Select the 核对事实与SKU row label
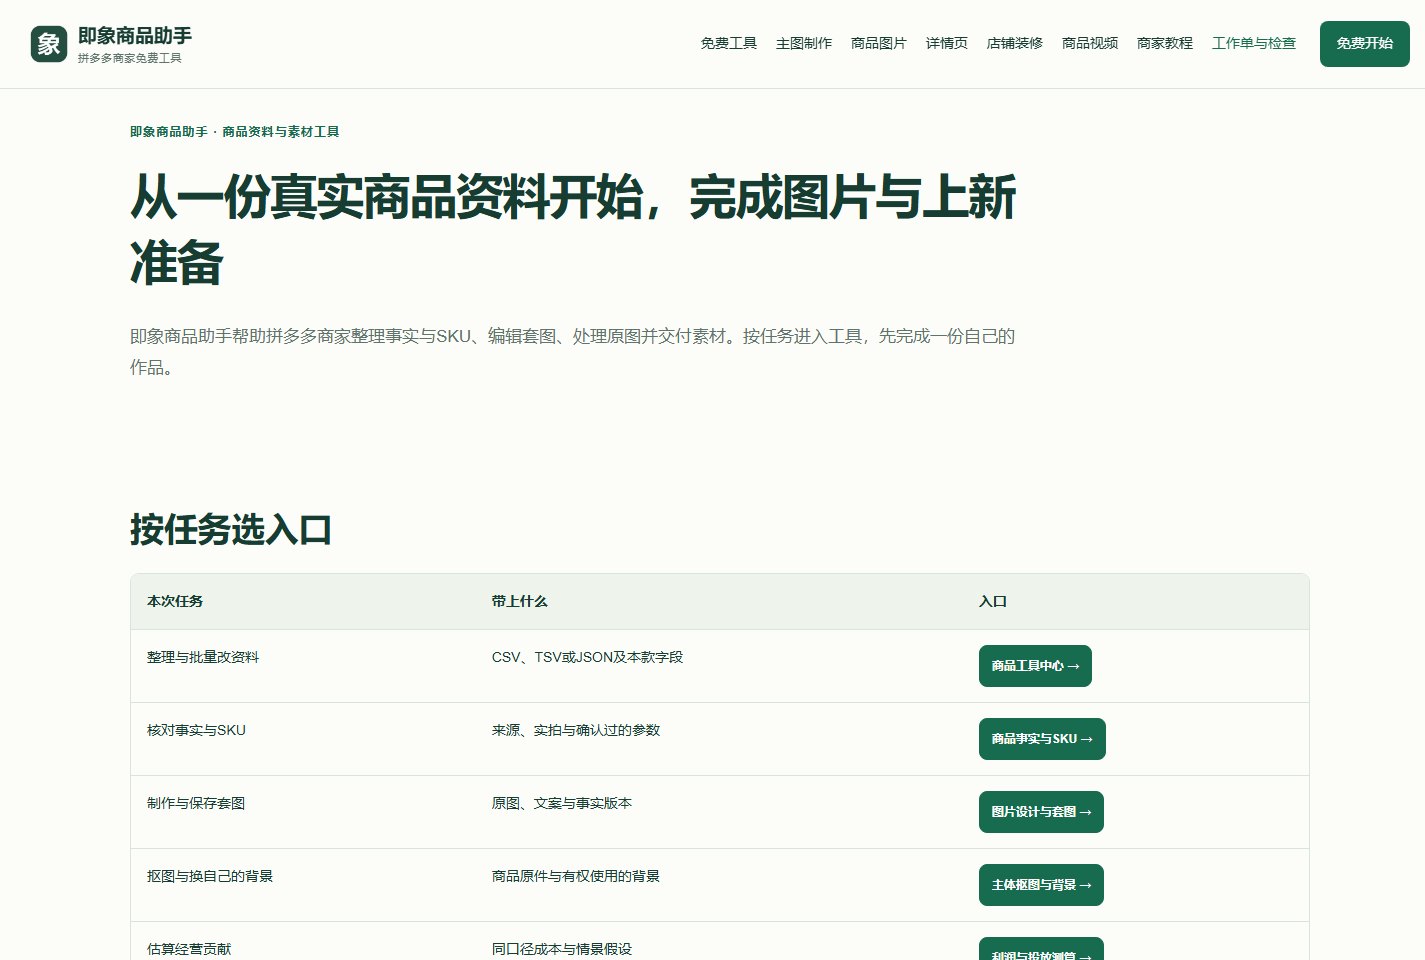This screenshot has width=1425, height=960. tap(196, 730)
